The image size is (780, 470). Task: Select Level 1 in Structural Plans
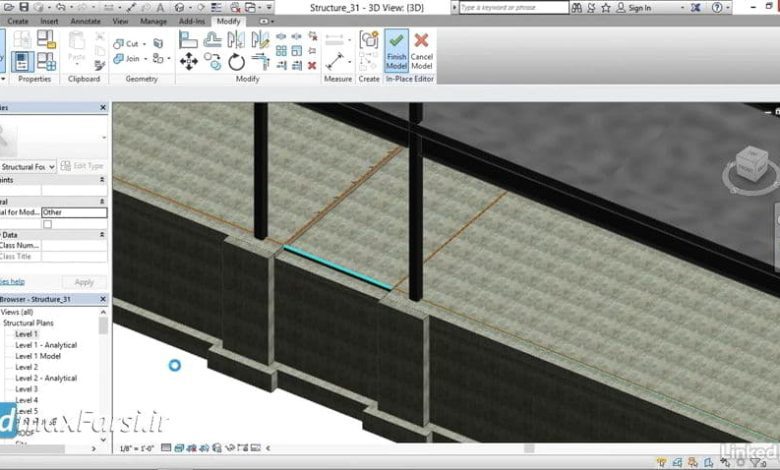pos(26,334)
